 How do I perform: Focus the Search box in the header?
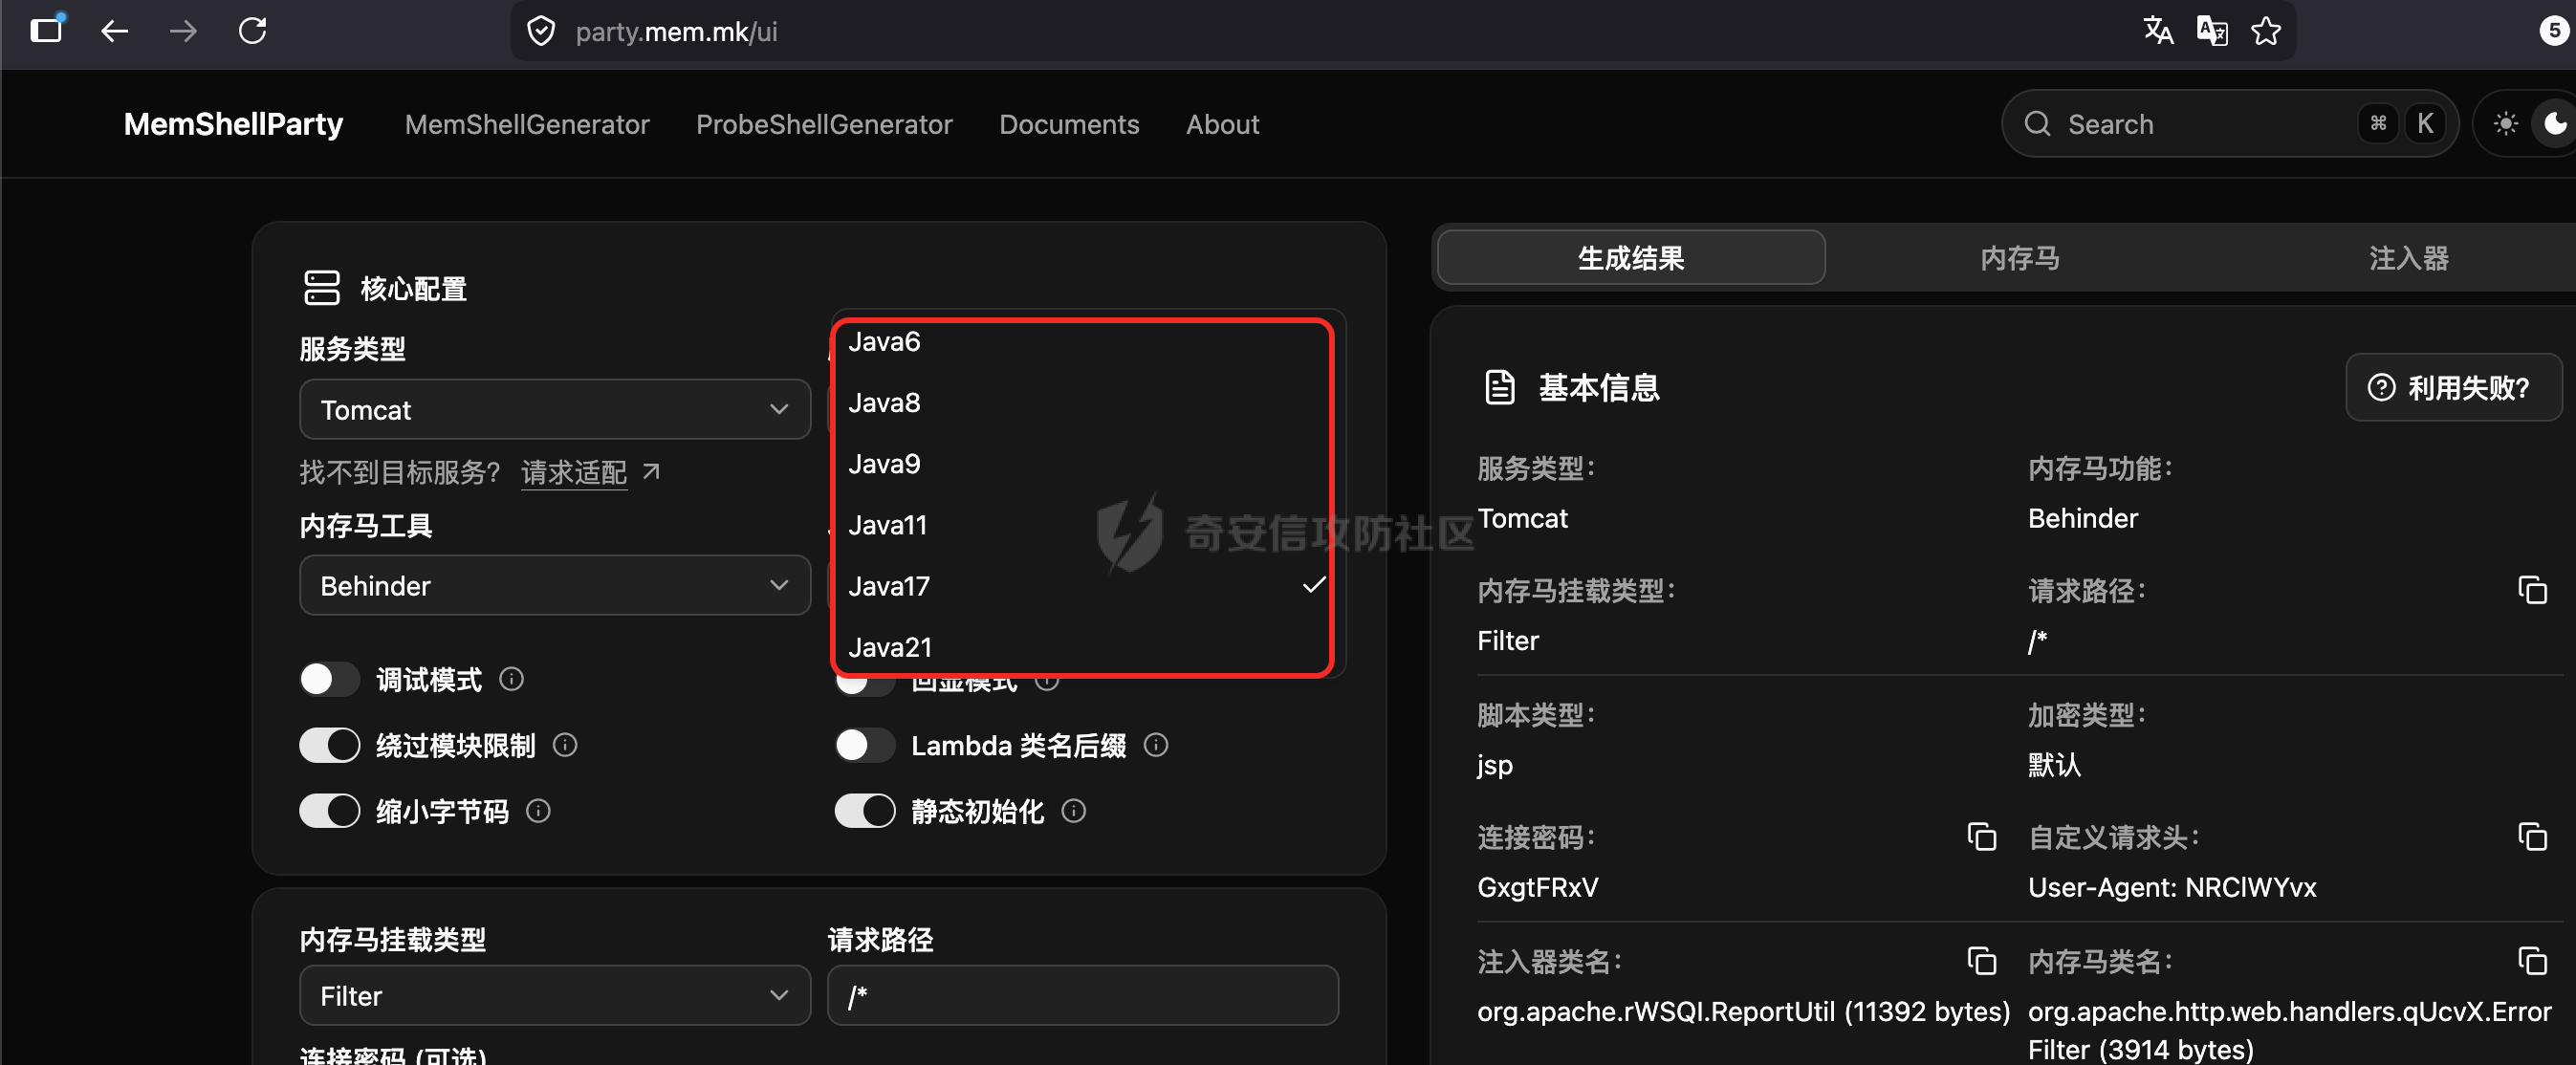pyautogui.click(x=2230, y=123)
